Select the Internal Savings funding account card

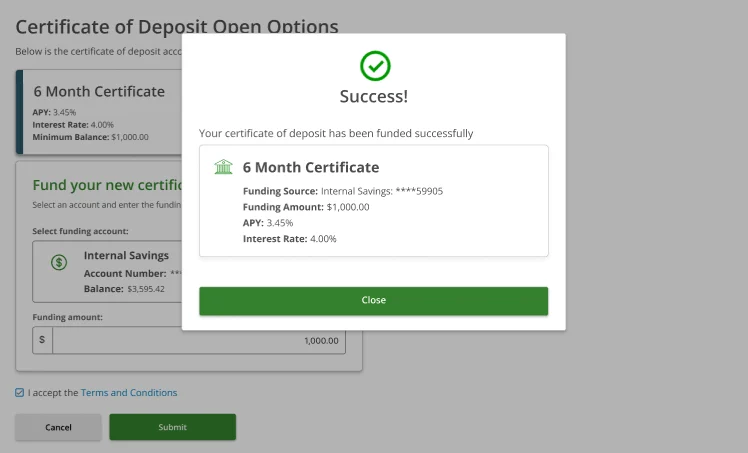coord(107,272)
